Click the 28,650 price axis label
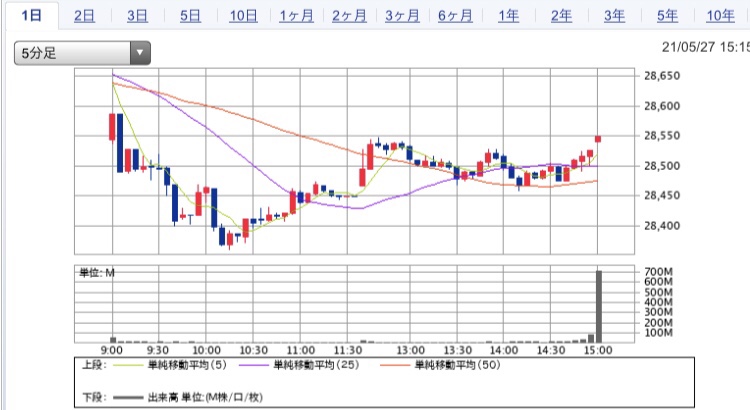Viewport: 750px width, 410px height. tap(662, 76)
